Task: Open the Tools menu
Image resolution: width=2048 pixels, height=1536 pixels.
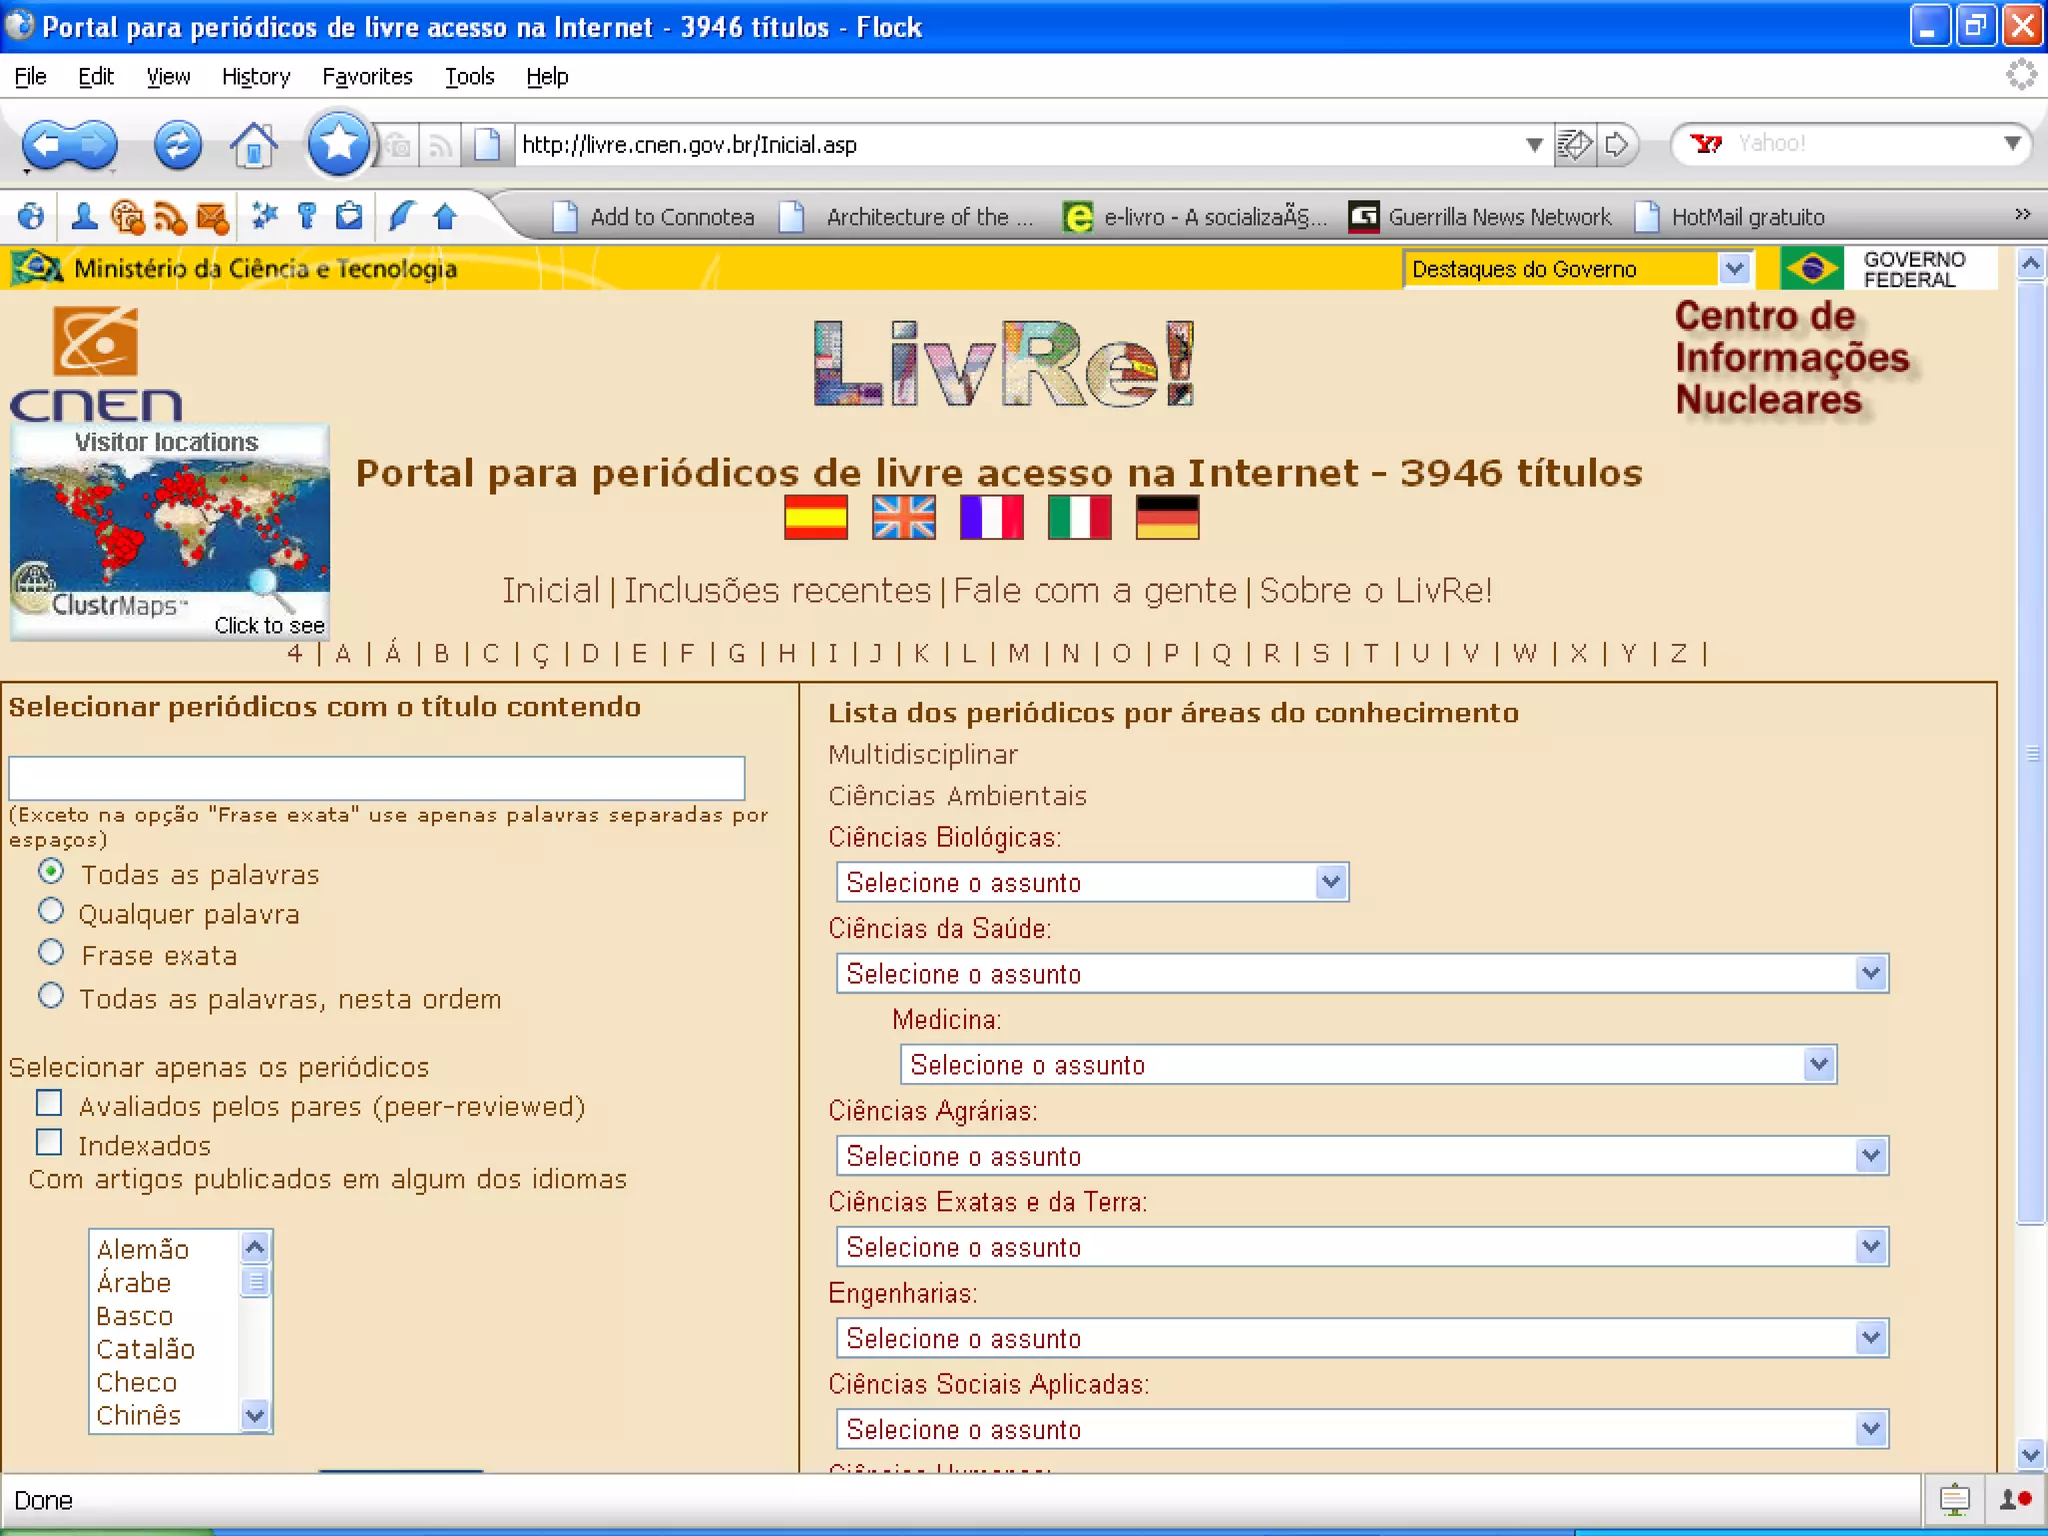Action: click(x=469, y=77)
